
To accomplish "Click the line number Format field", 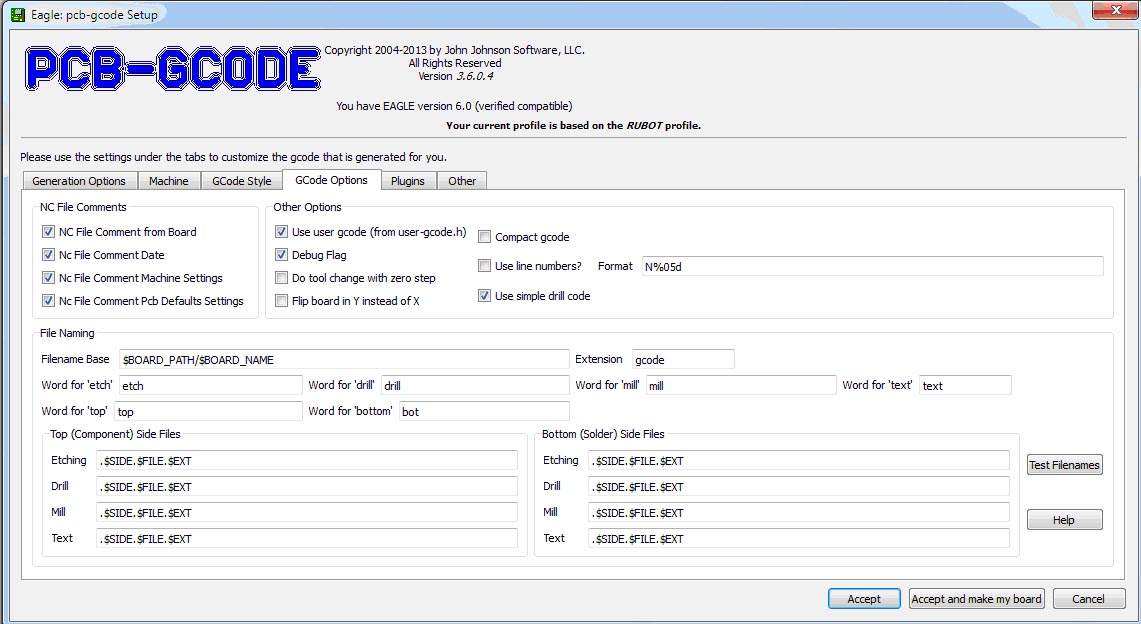I will pyautogui.click(x=872, y=267).
